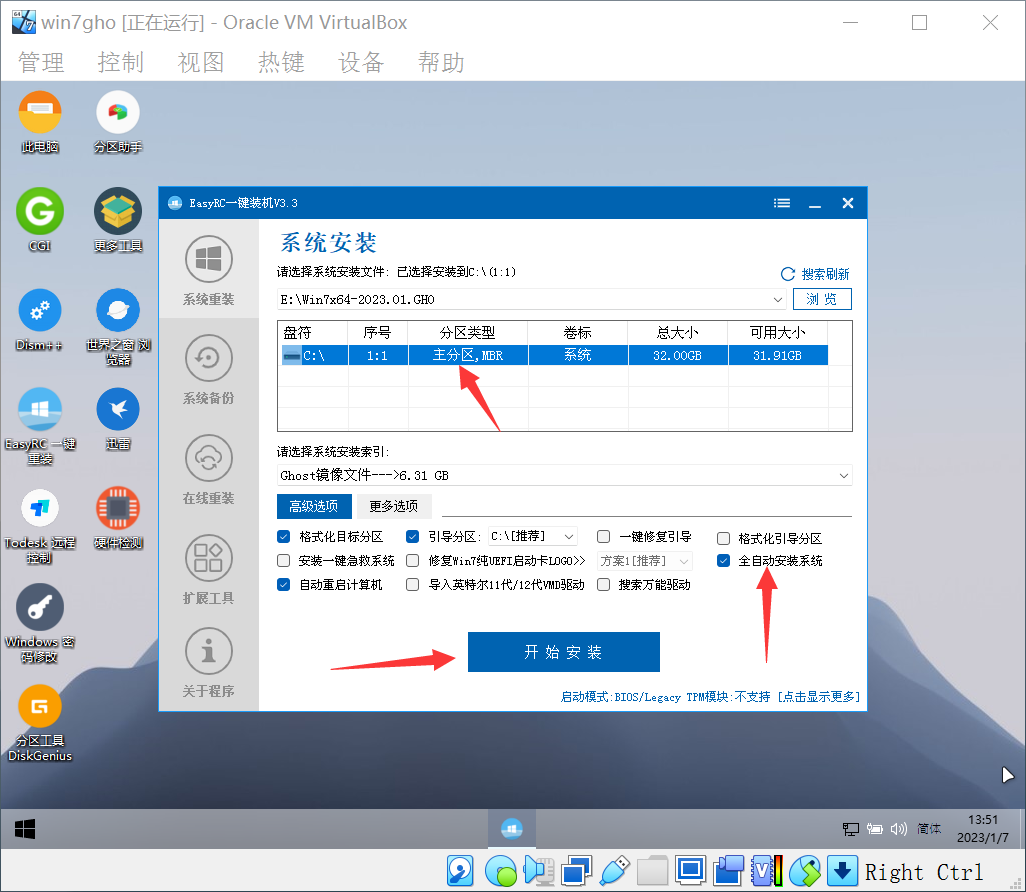Launch EasyRC 一键重装 desktop icon
Image resolution: width=1026 pixels, height=892 pixels.
point(40,427)
